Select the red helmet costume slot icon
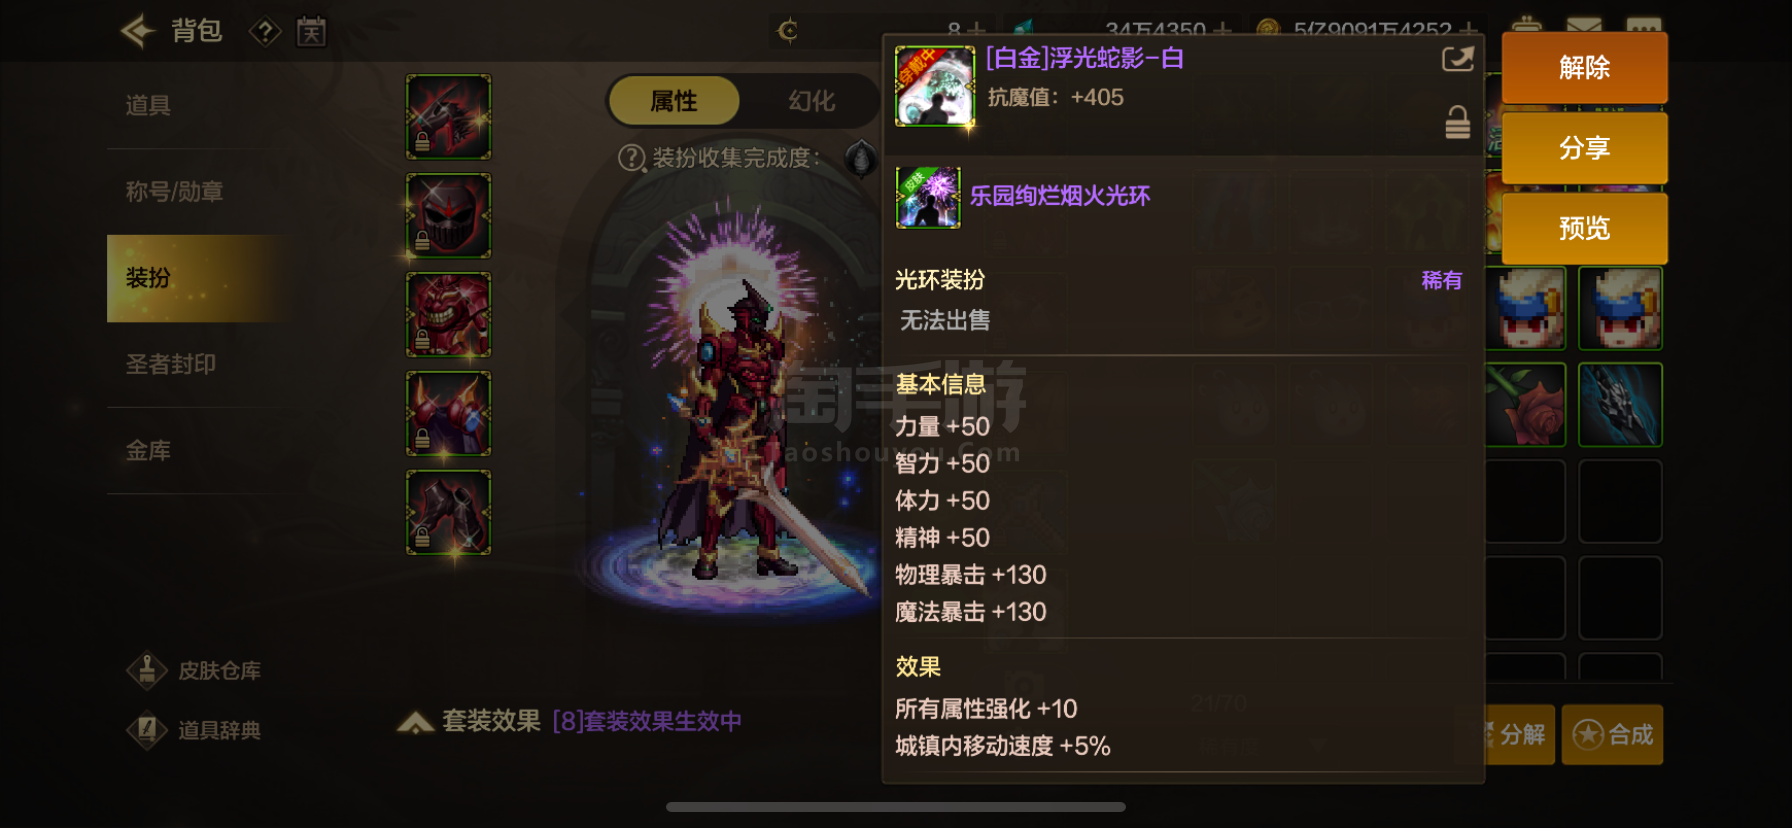 point(448,117)
